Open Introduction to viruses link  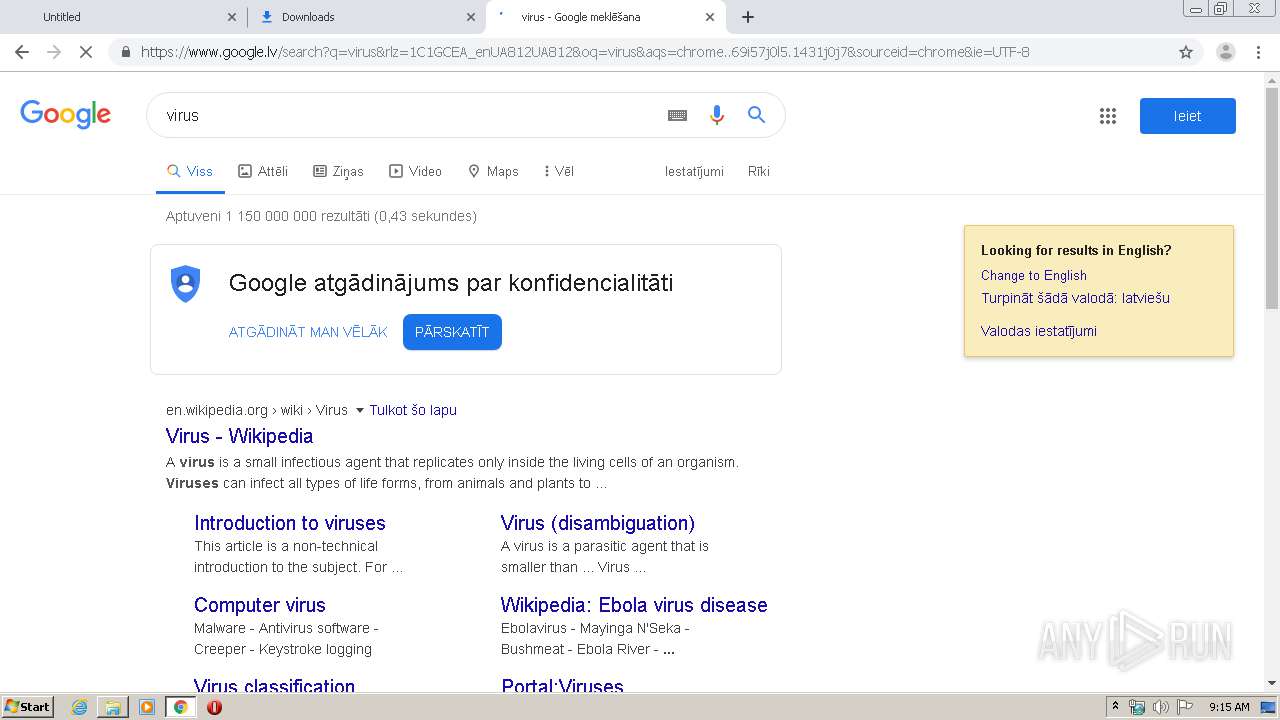pyautogui.click(x=290, y=523)
